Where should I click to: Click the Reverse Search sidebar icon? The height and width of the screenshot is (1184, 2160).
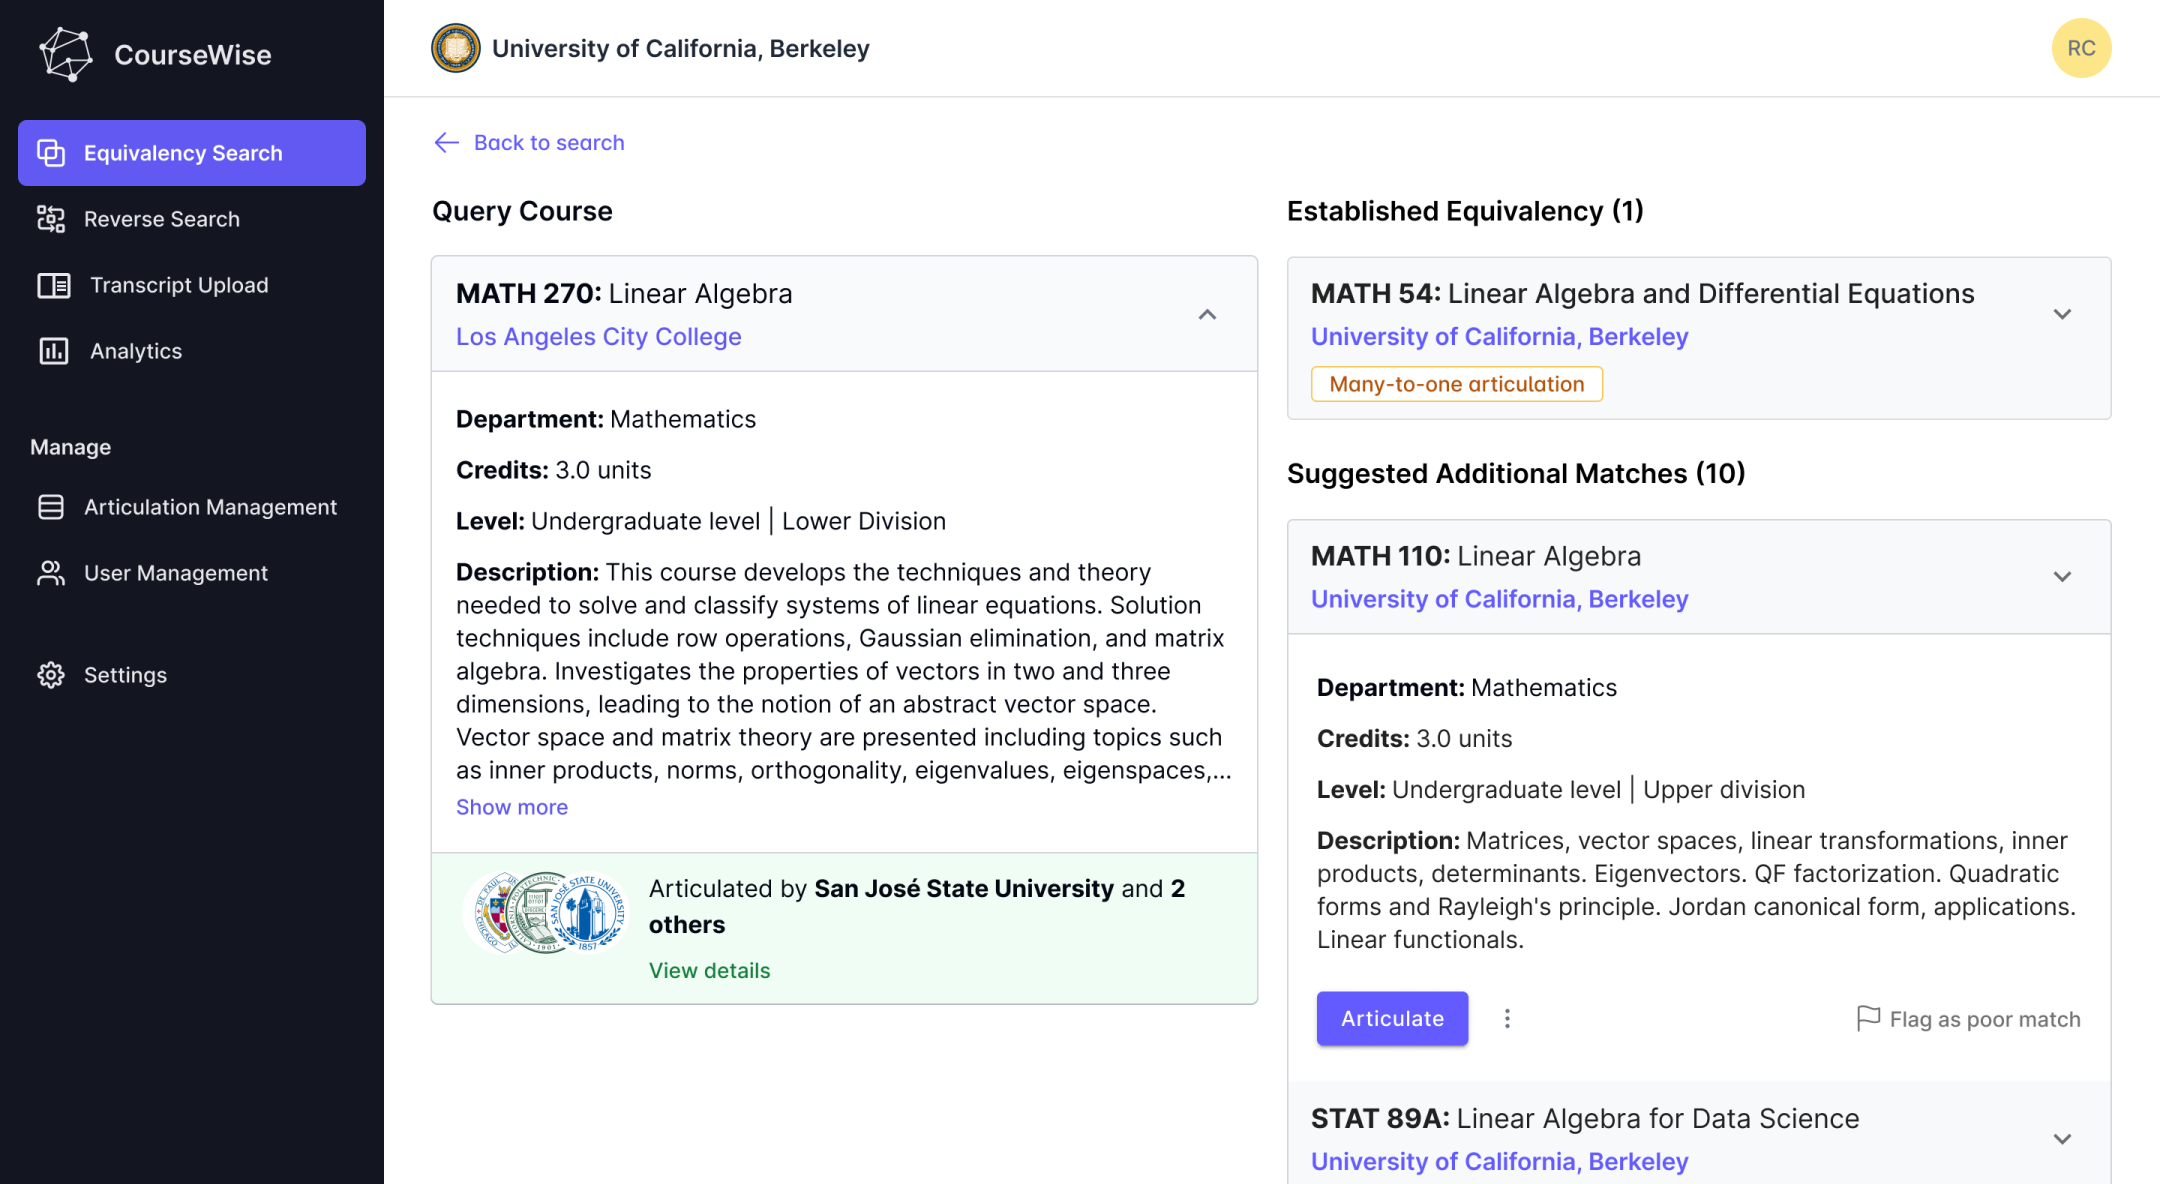coord(51,219)
